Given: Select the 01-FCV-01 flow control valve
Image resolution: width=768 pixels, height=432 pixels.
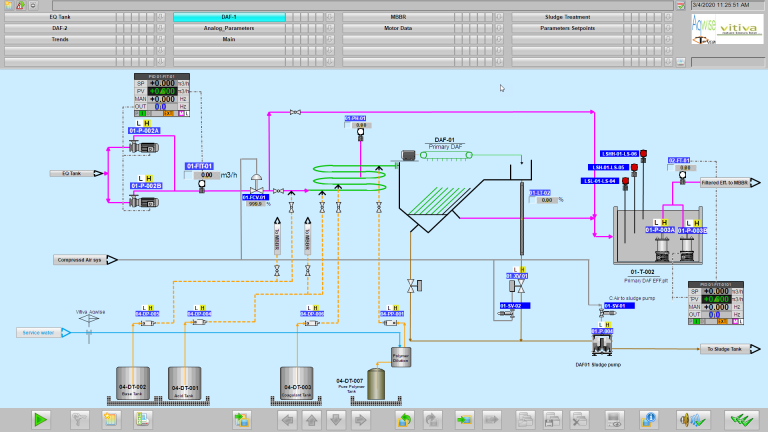Looking at the screenshot, I should 256,186.
